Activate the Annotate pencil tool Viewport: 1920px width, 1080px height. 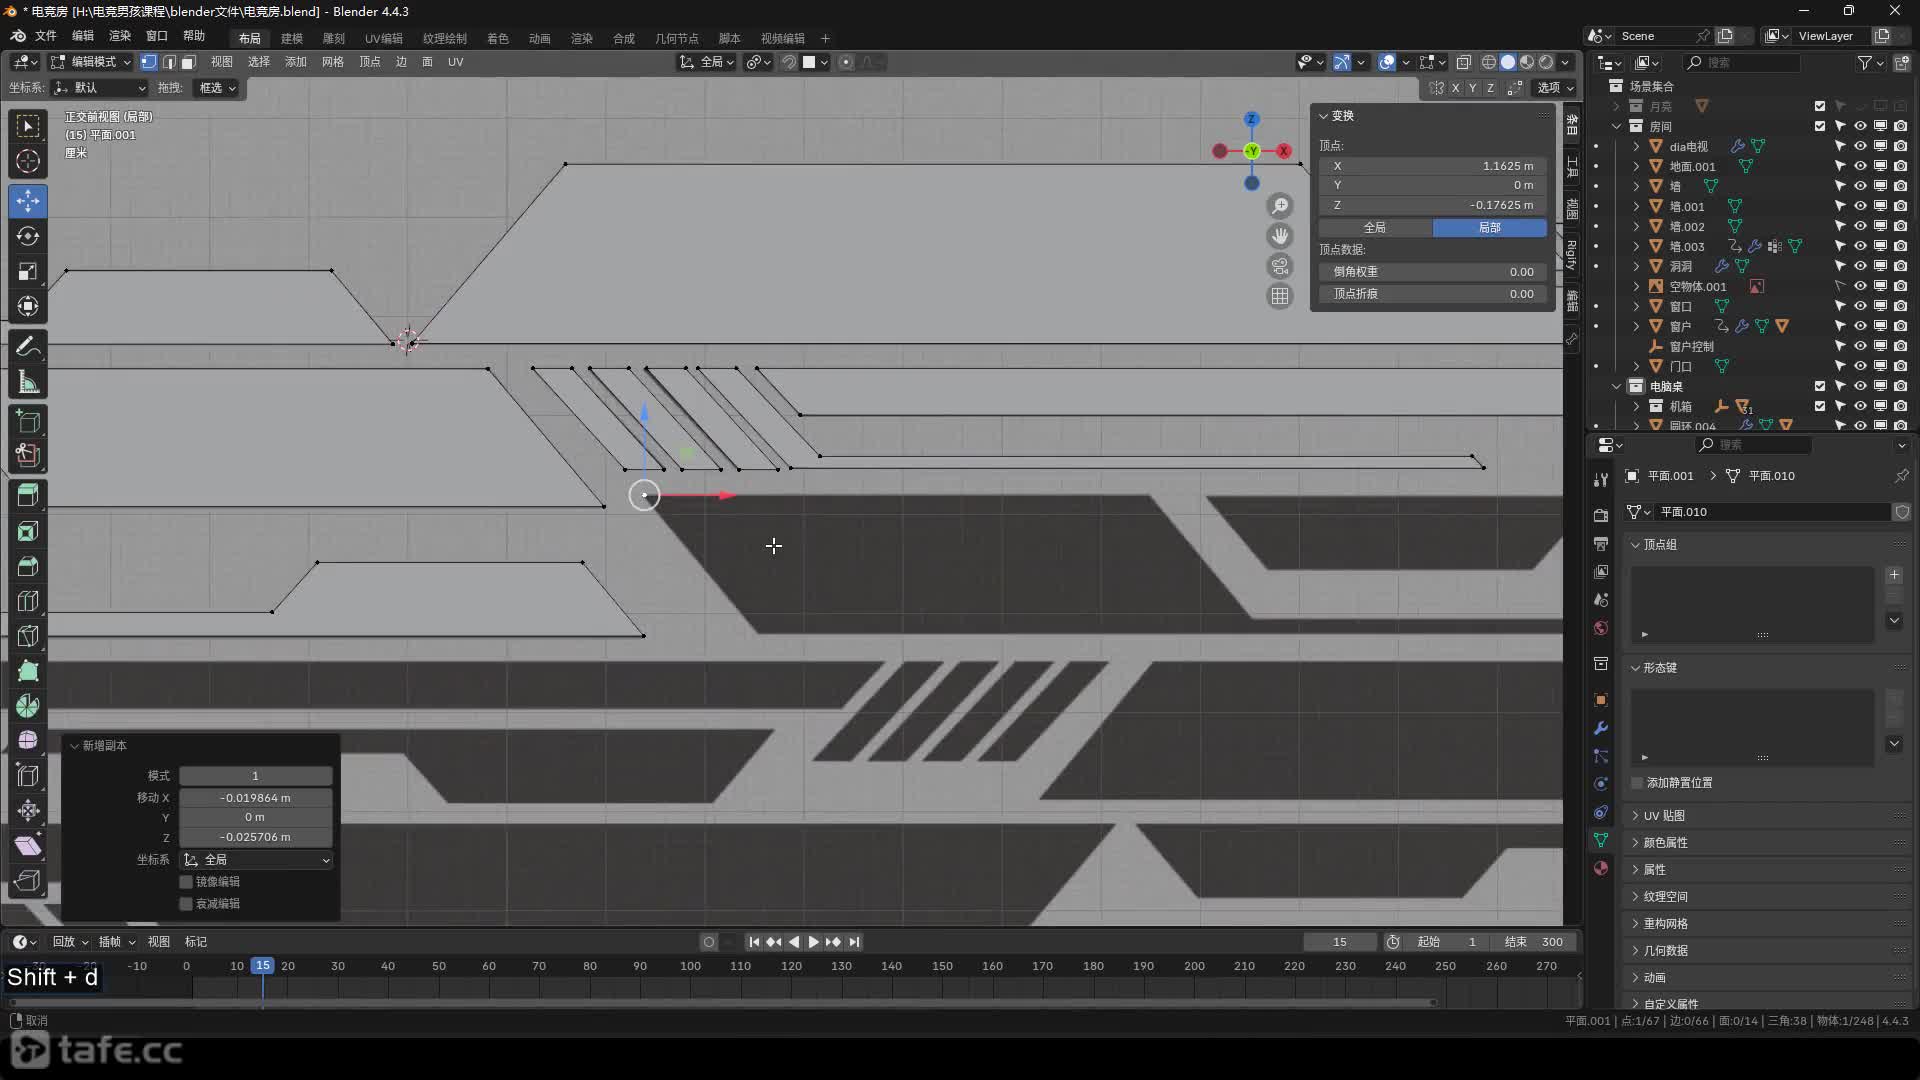[28, 346]
